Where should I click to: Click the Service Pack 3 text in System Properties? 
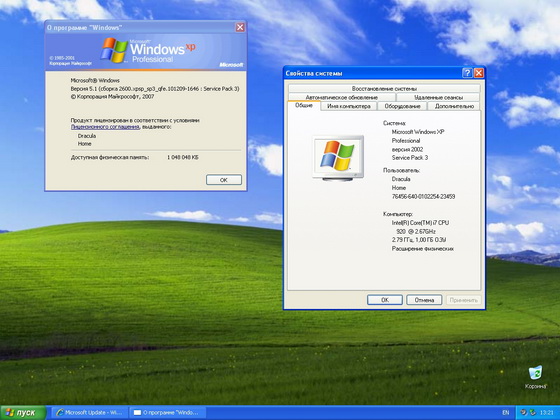pyautogui.click(x=410, y=158)
